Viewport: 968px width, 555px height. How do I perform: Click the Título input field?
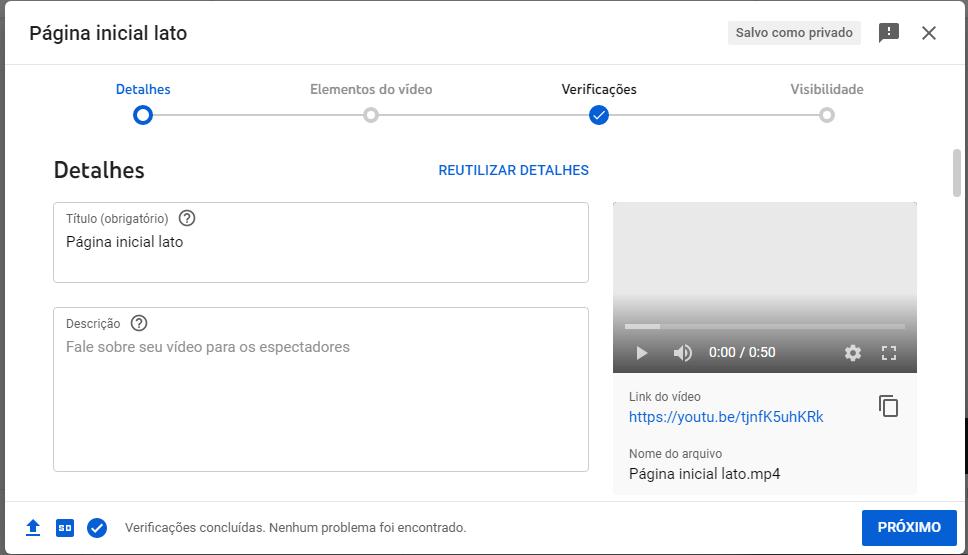(x=321, y=243)
